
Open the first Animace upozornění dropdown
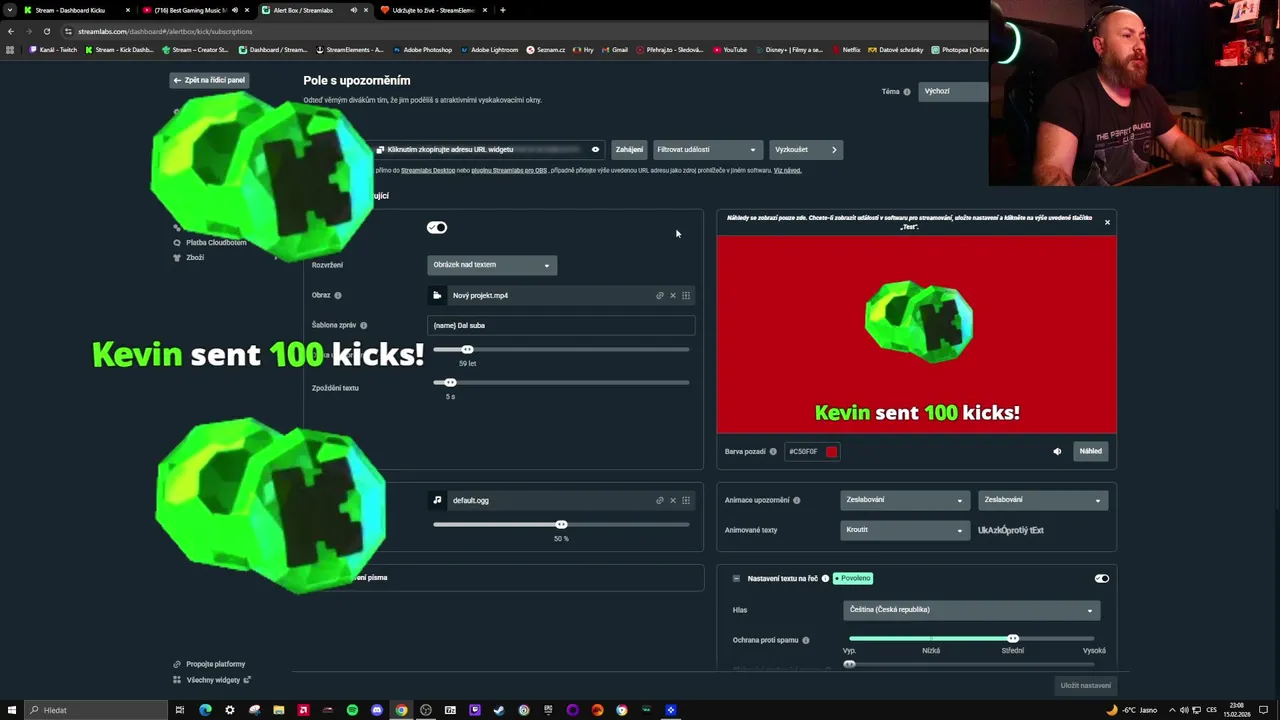click(904, 500)
